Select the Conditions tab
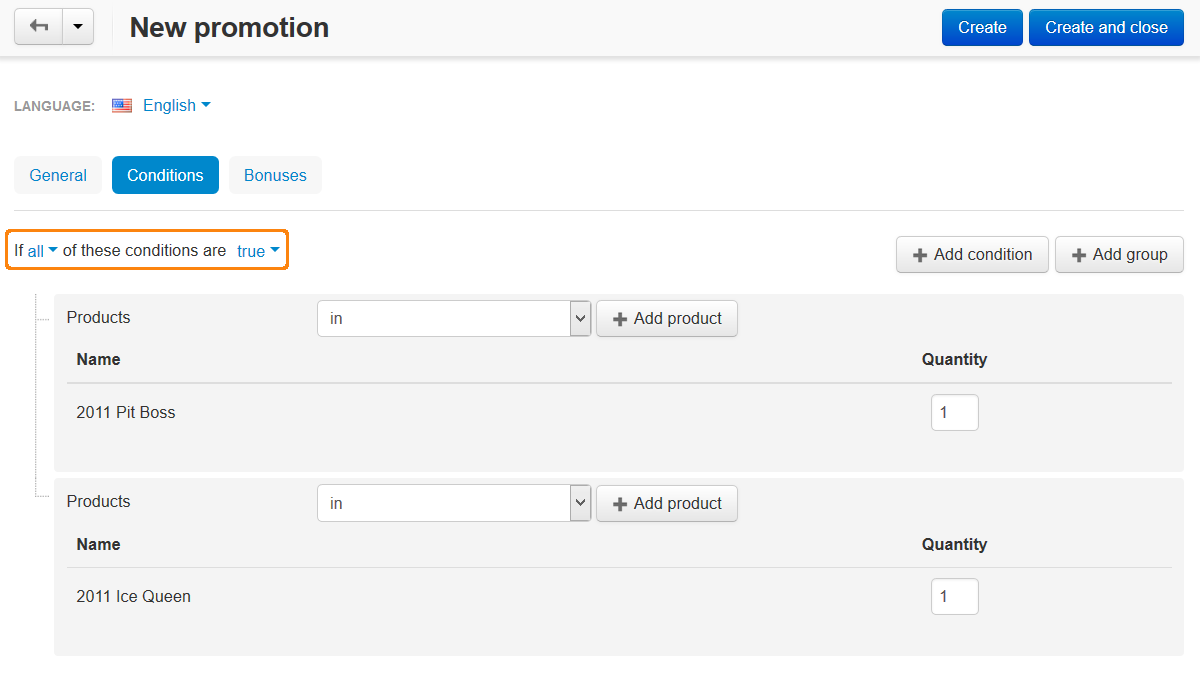 click(165, 175)
